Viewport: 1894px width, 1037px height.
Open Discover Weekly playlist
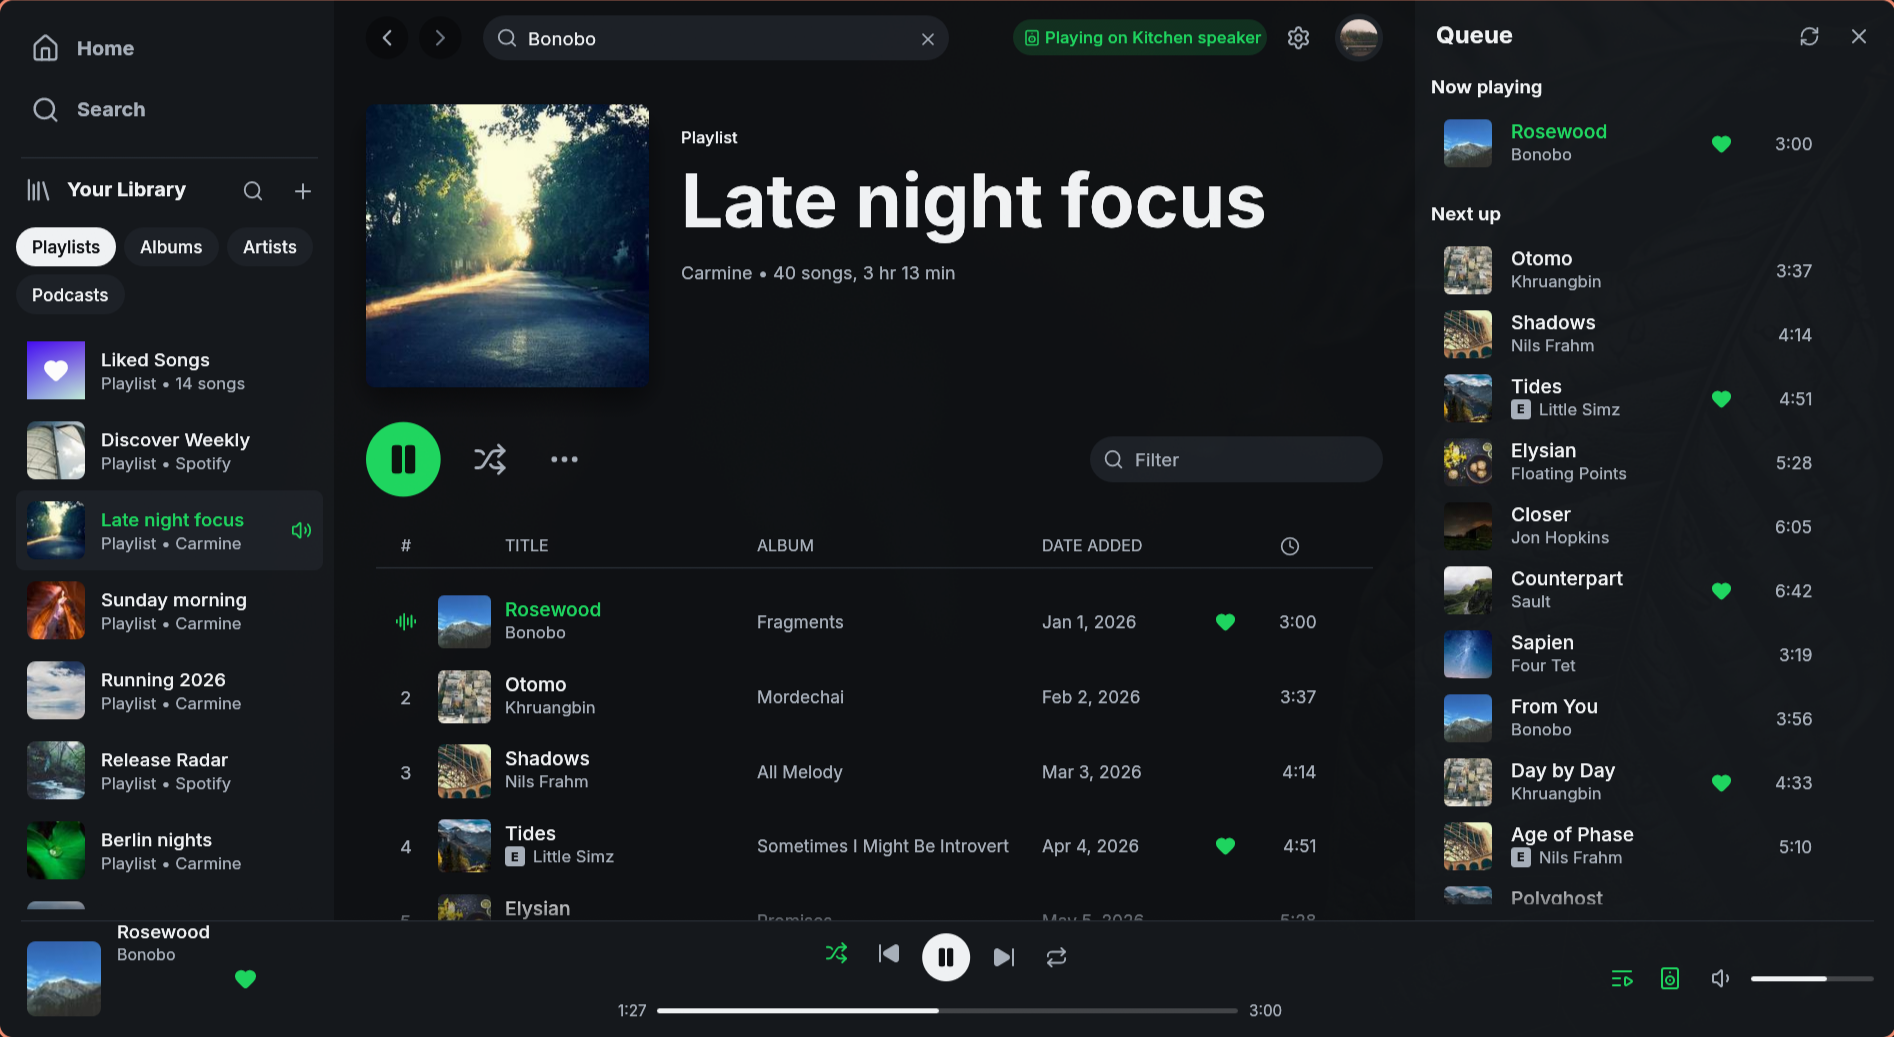click(x=170, y=451)
